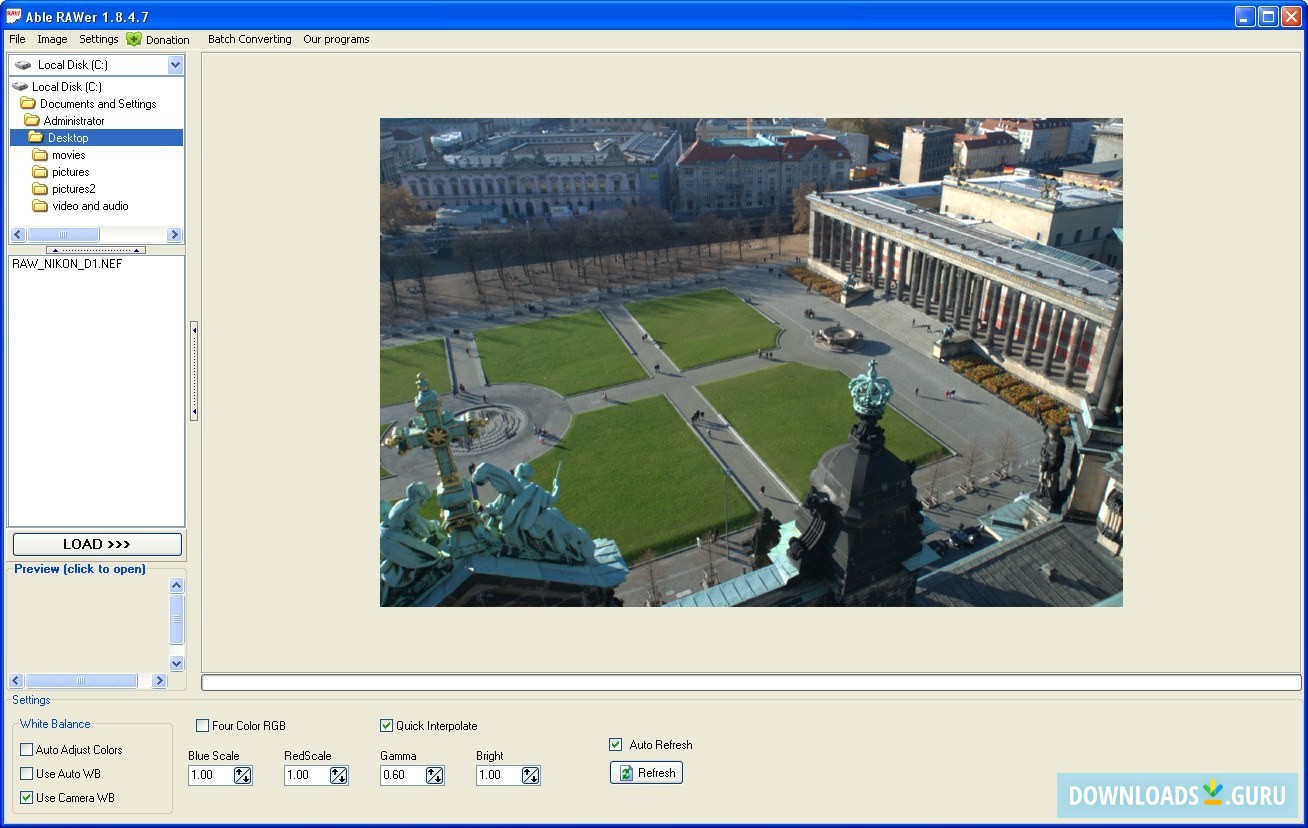Click the folder tree horizontal scrollbar thumb
Image resolution: width=1308 pixels, height=828 pixels.
[63, 235]
